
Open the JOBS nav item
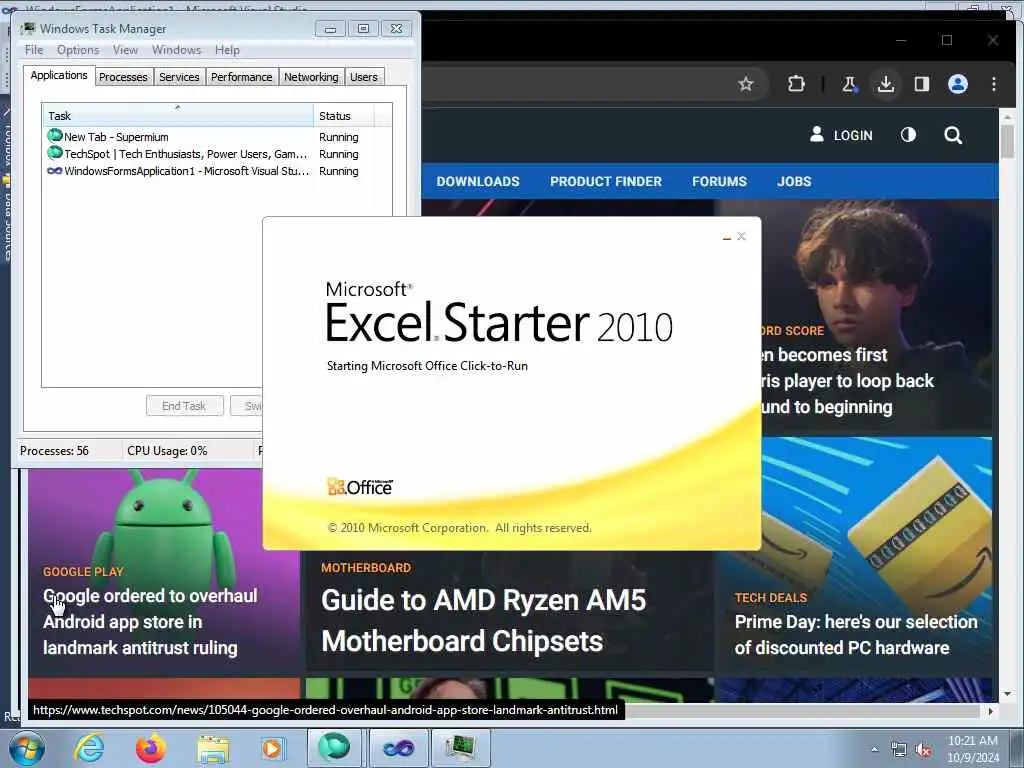(794, 182)
